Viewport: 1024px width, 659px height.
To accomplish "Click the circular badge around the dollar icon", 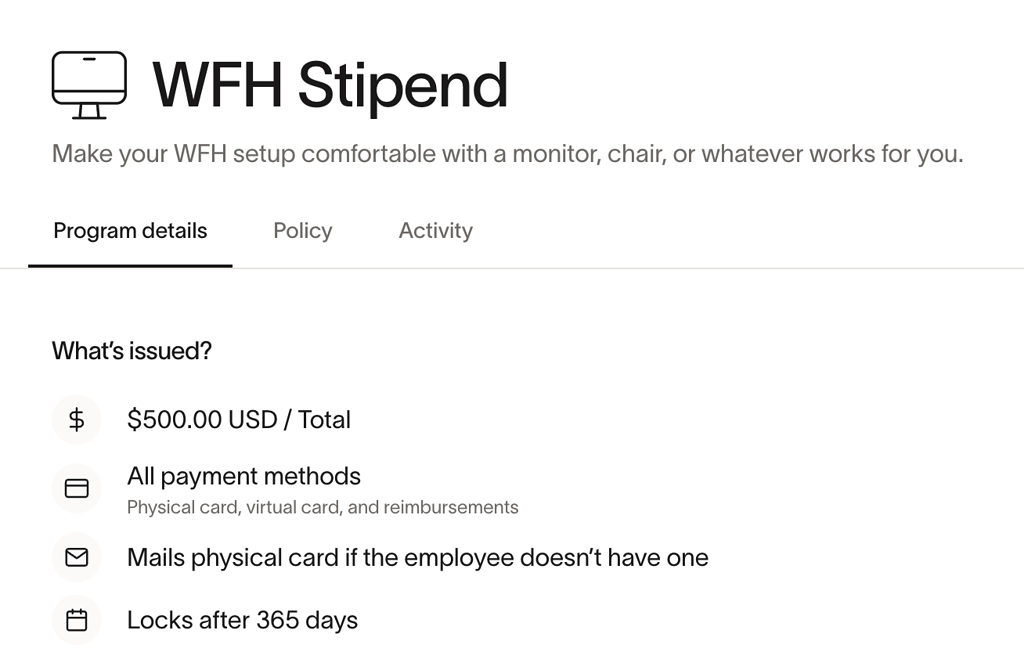I will click(77, 419).
